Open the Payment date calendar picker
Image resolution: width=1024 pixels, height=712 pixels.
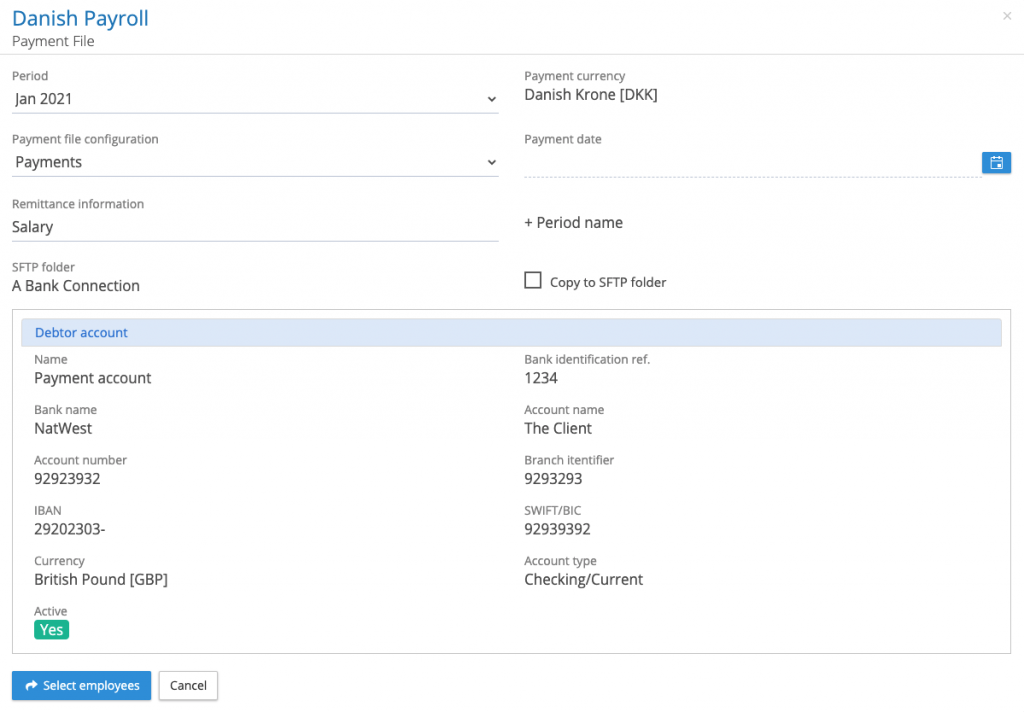click(x=996, y=163)
